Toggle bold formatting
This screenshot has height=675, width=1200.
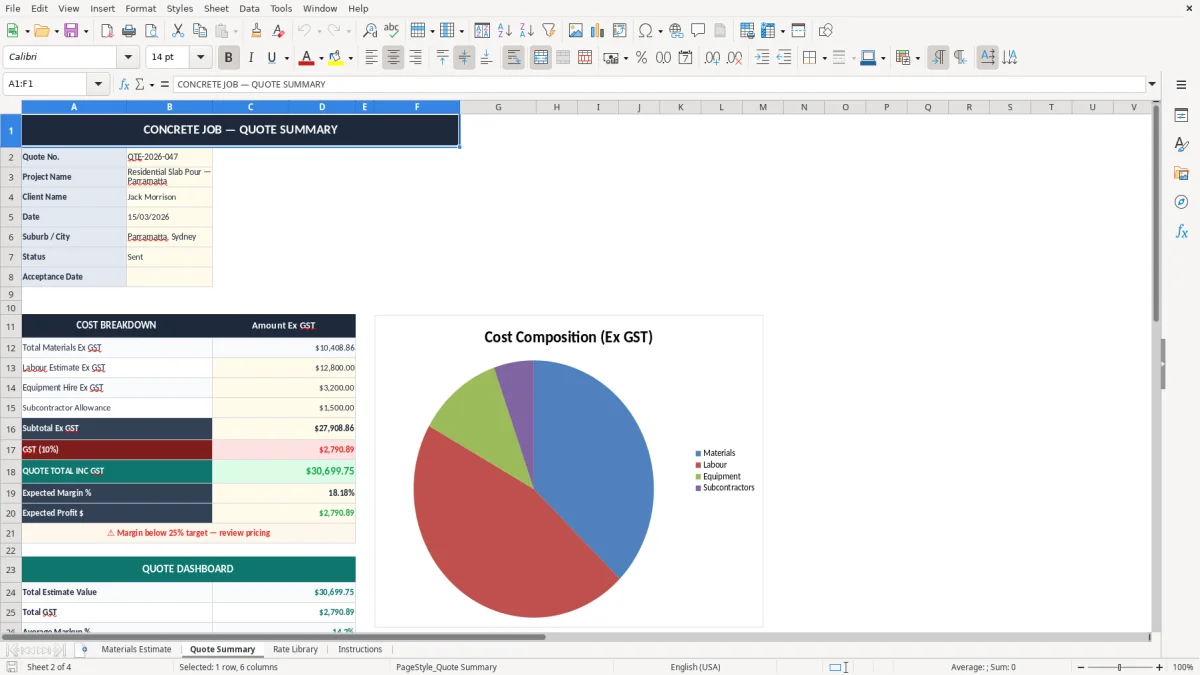coord(229,58)
